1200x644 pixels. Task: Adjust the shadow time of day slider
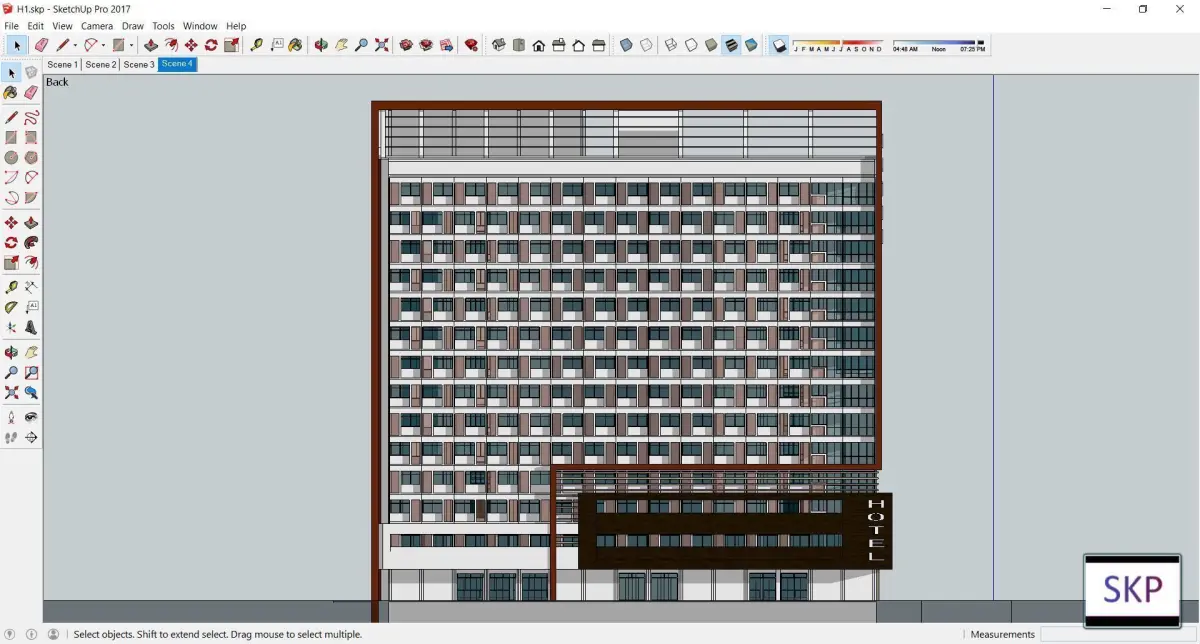pyautogui.click(x=938, y=43)
